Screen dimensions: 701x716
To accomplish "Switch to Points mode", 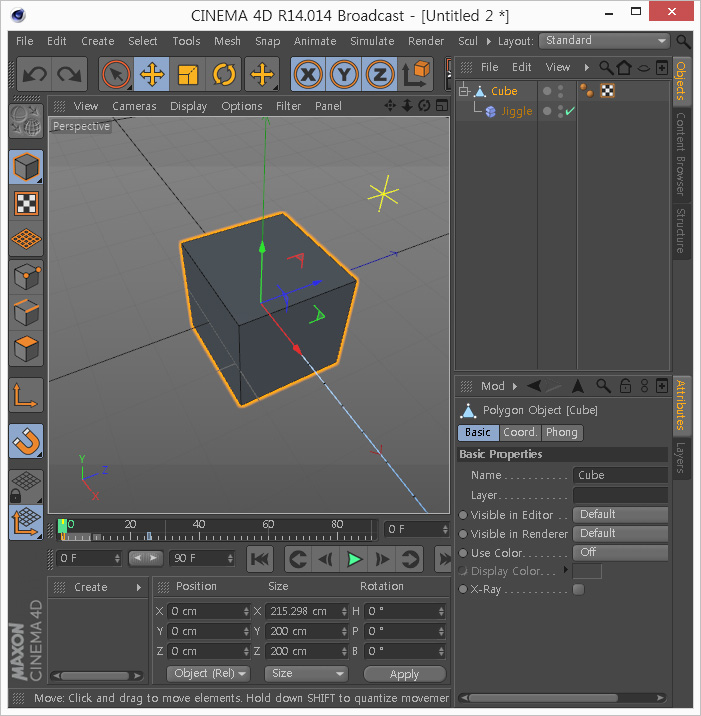I will click(x=26, y=277).
